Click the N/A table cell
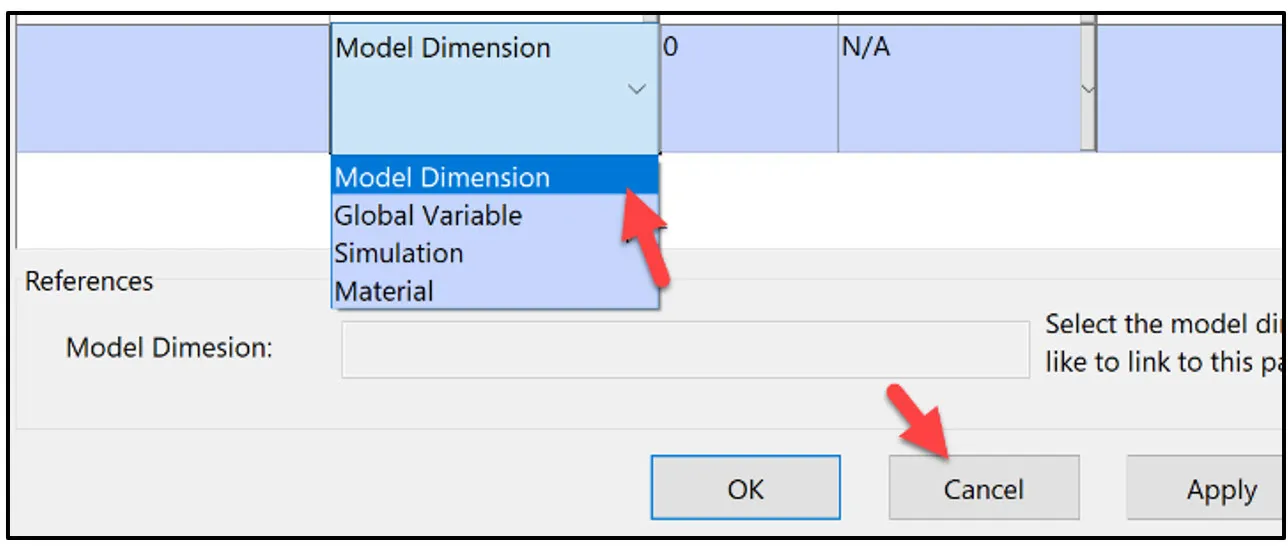 click(x=959, y=88)
